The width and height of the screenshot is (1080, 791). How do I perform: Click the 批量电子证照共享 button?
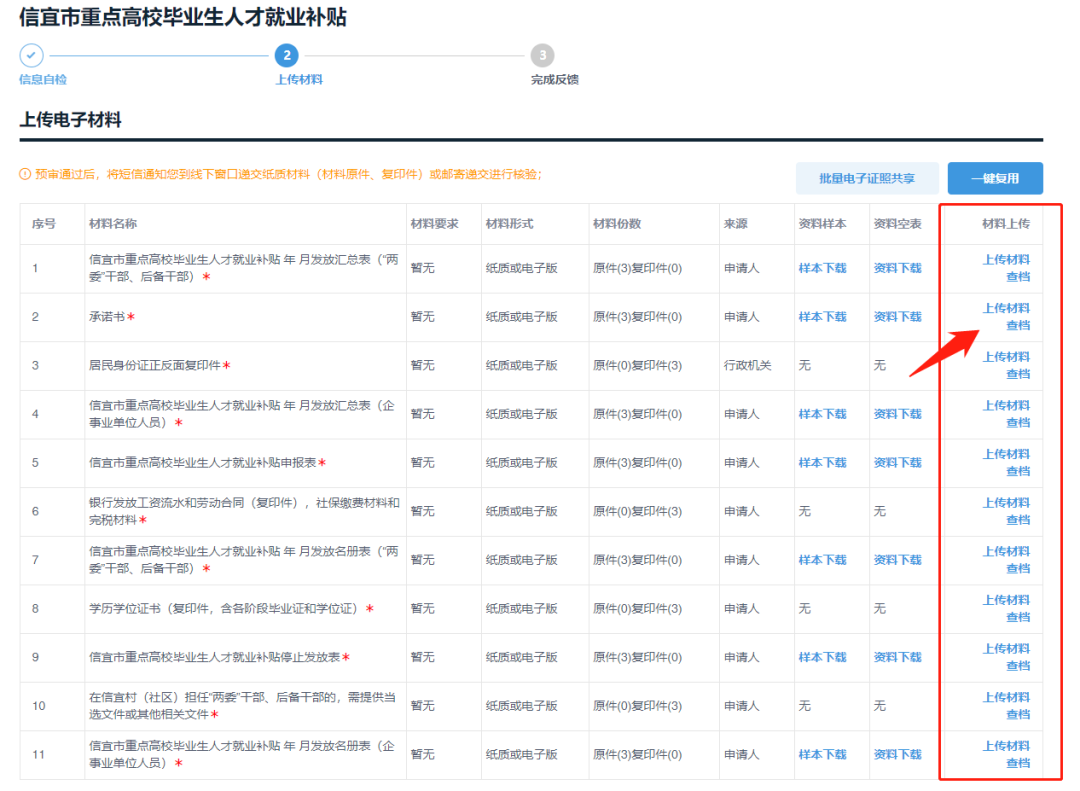pyautogui.click(x=866, y=178)
